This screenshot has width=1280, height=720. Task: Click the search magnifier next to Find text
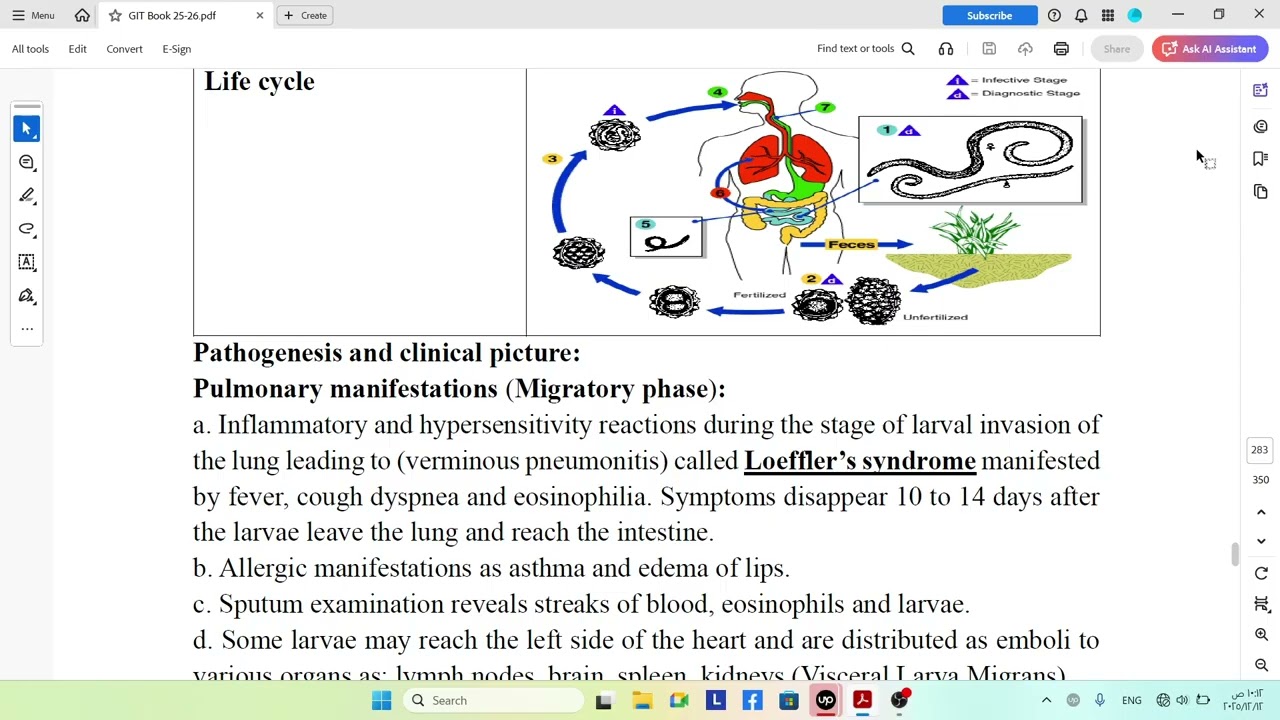click(908, 48)
